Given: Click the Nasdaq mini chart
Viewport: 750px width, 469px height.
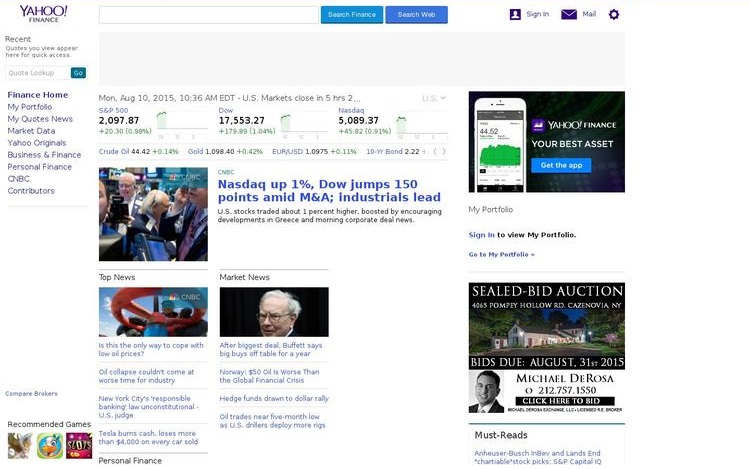Looking at the screenshot, I should click(421, 125).
